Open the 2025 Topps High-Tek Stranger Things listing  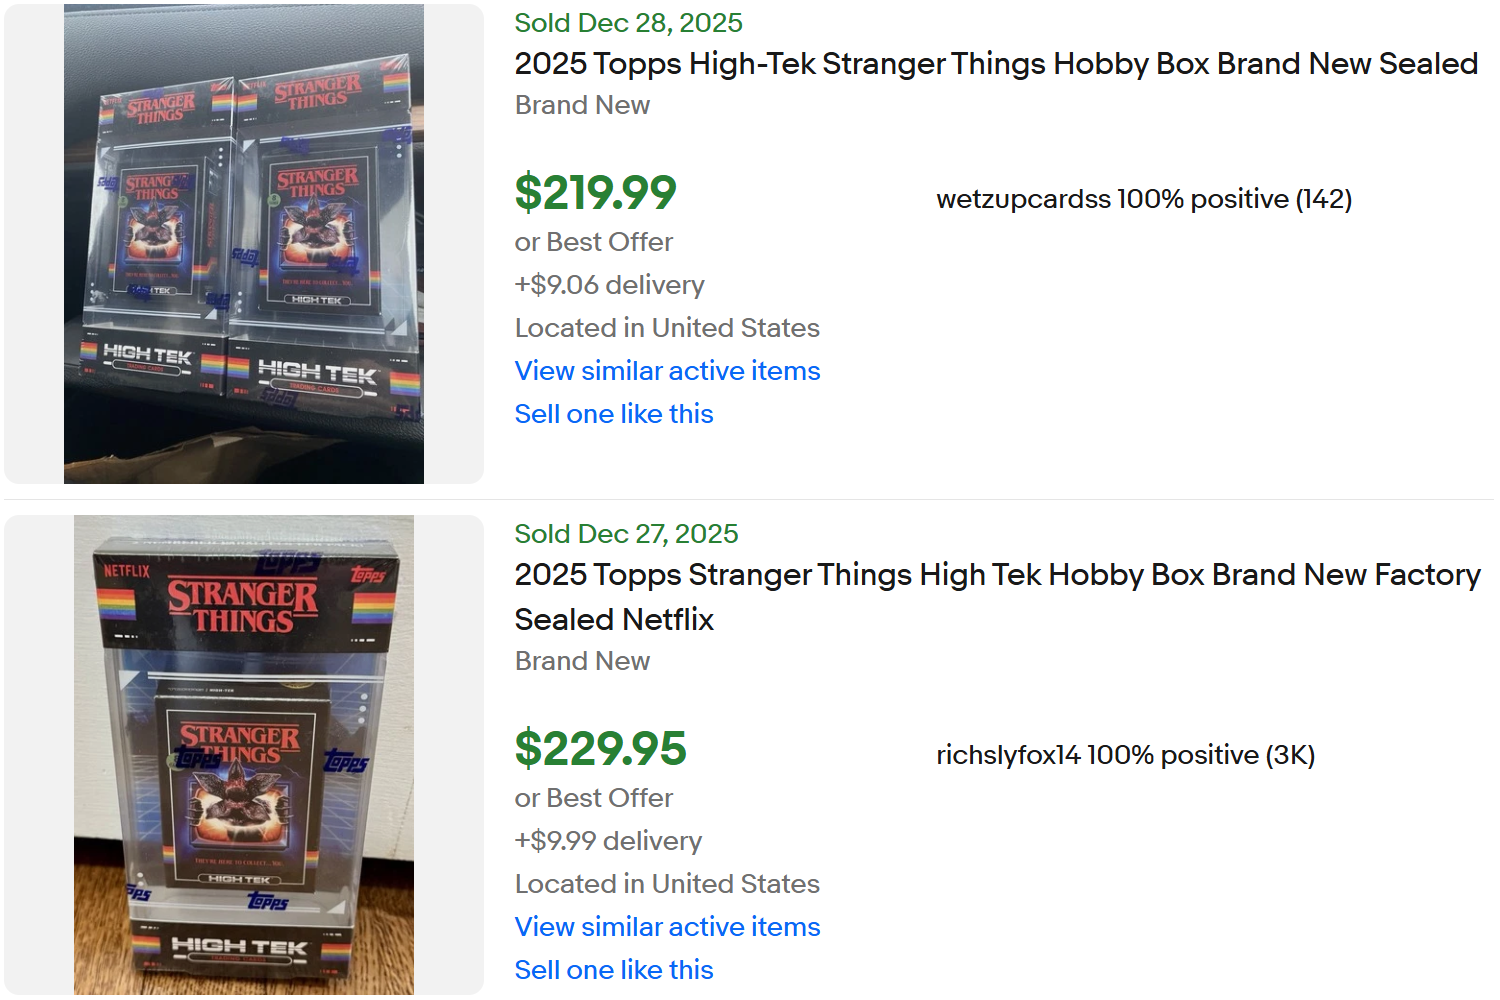pos(995,64)
